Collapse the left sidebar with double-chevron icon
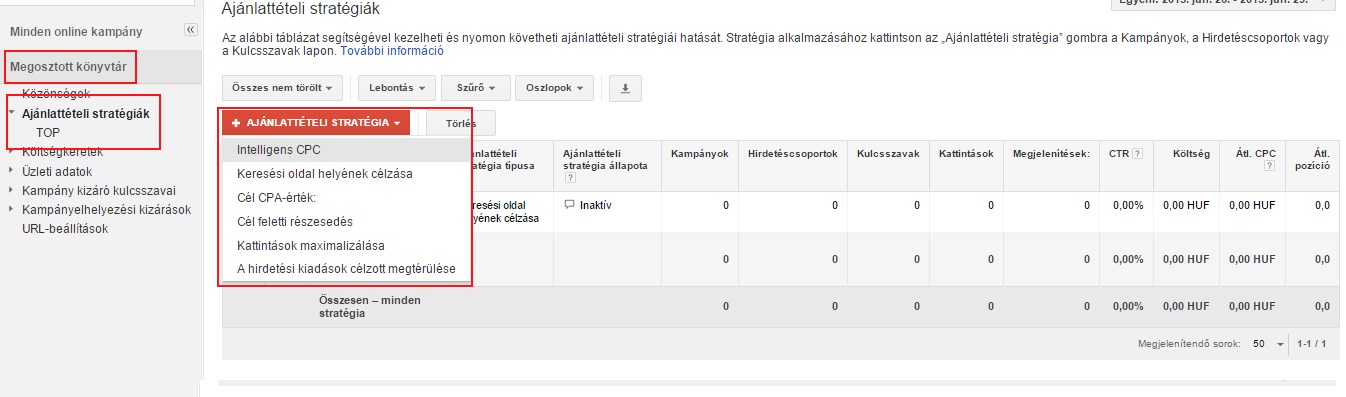This screenshot has height=397, width=1346. [190, 30]
